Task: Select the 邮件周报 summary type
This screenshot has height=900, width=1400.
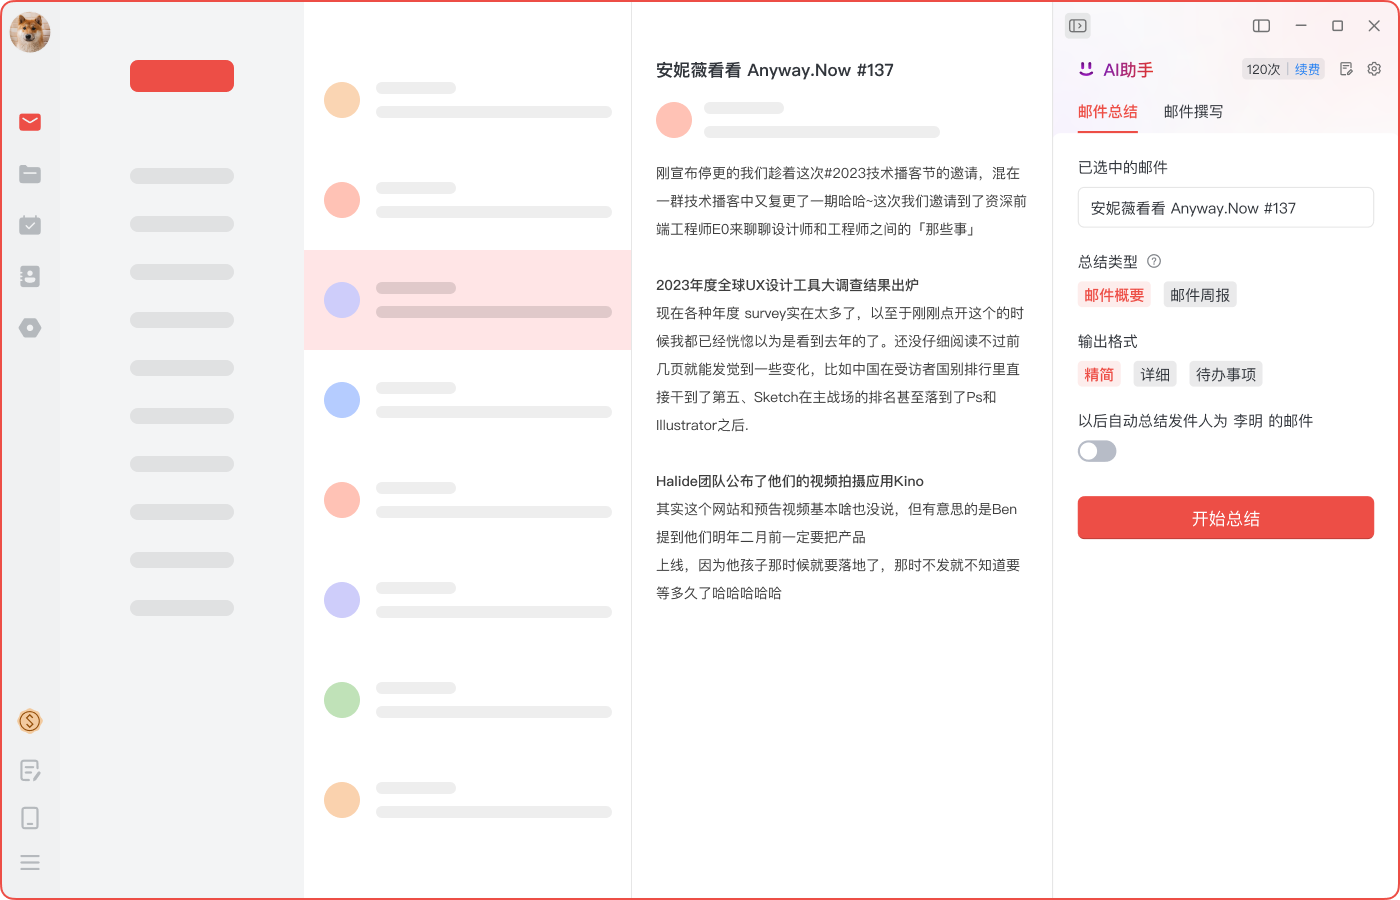Action: coord(1200,294)
